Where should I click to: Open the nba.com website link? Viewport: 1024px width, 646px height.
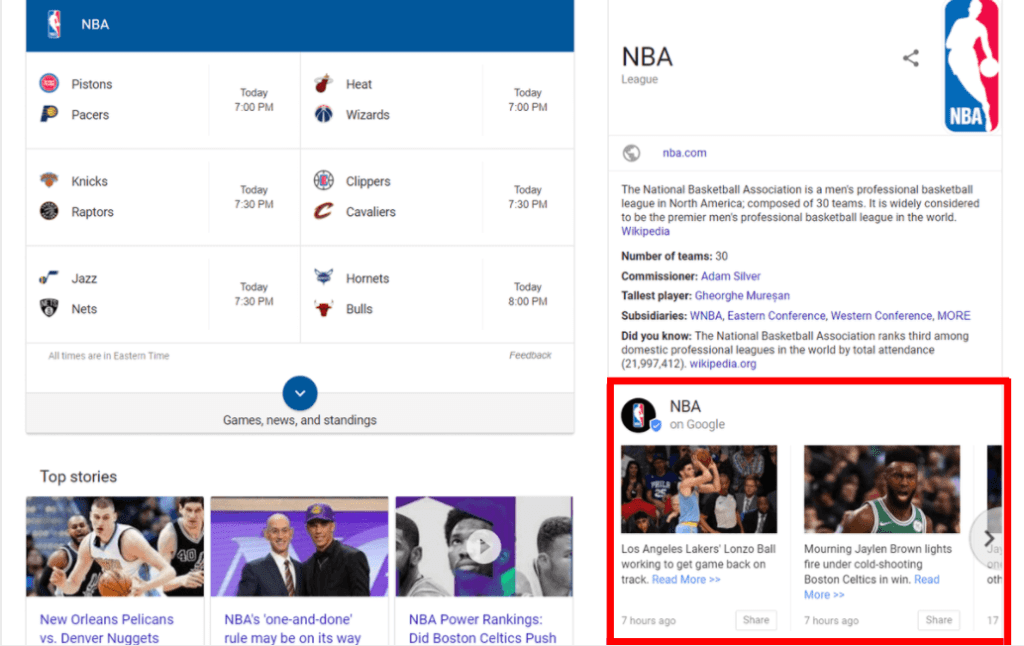(x=684, y=153)
